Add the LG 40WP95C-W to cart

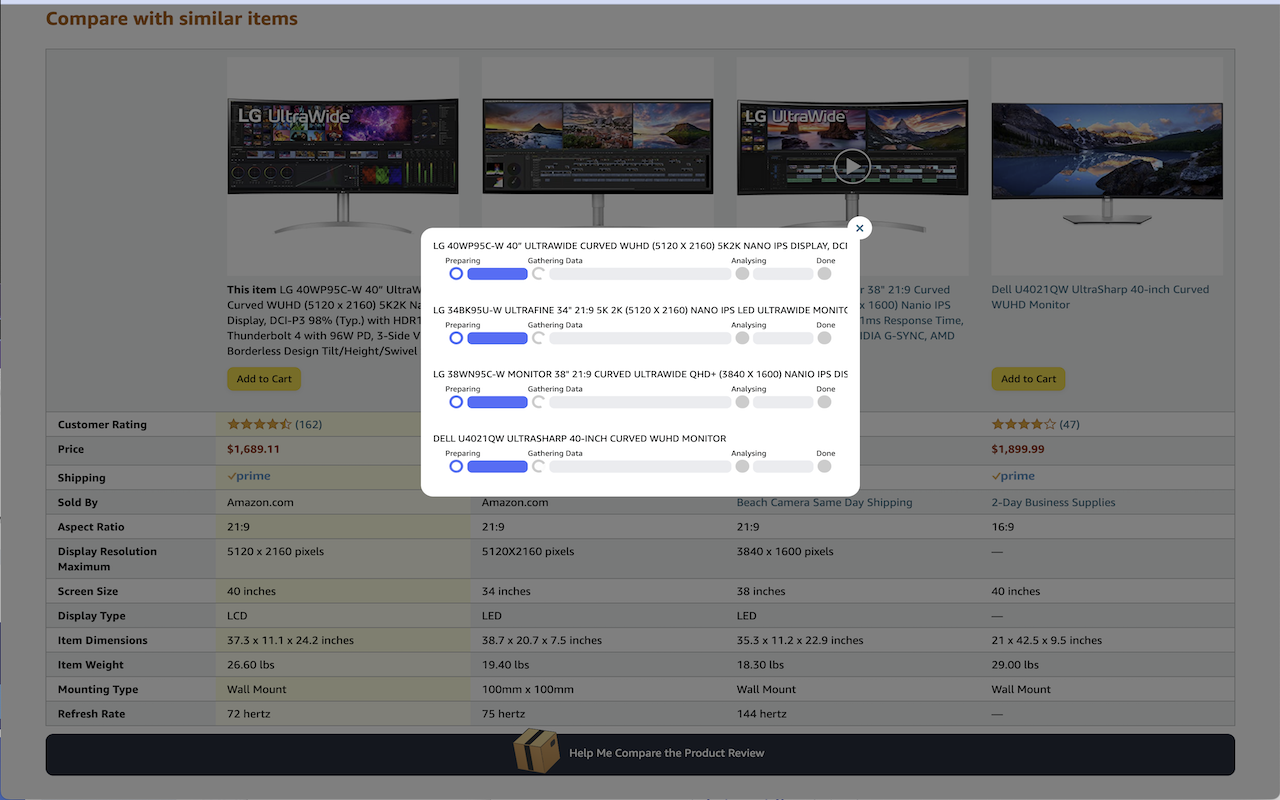tap(263, 379)
